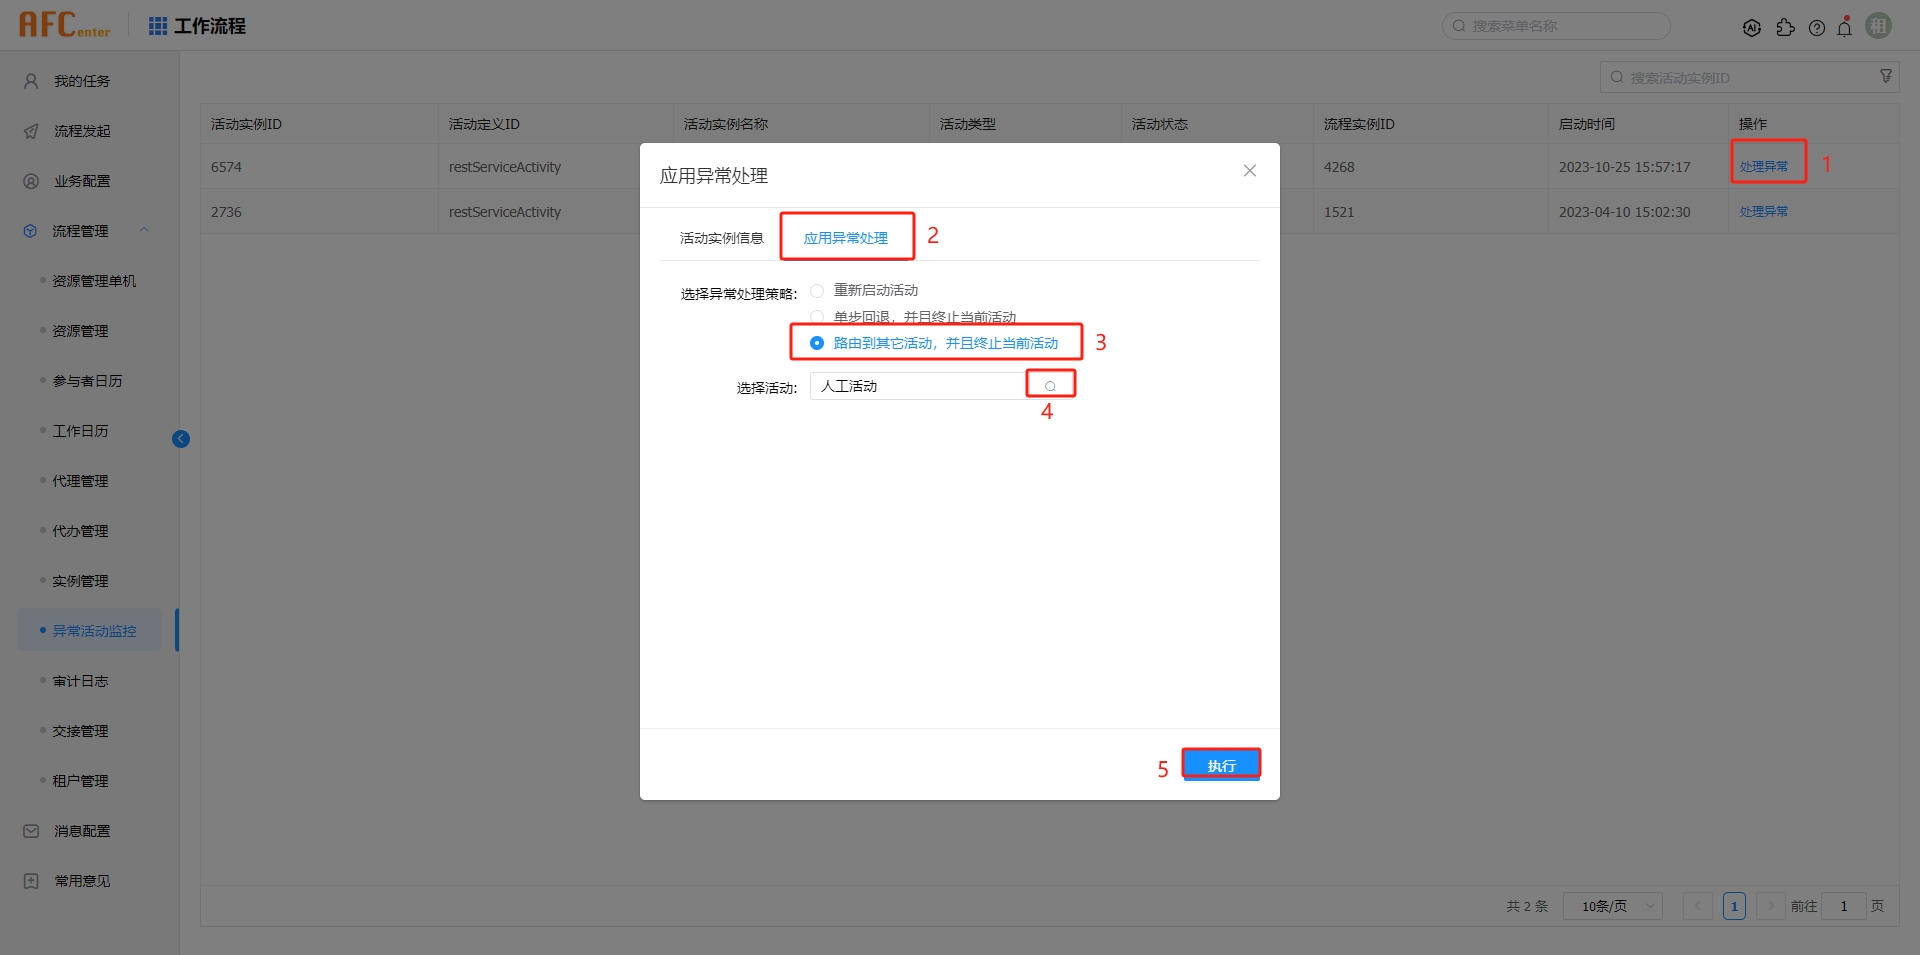Select the 单步回退 radio option

pyautogui.click(x=817, y=317)
